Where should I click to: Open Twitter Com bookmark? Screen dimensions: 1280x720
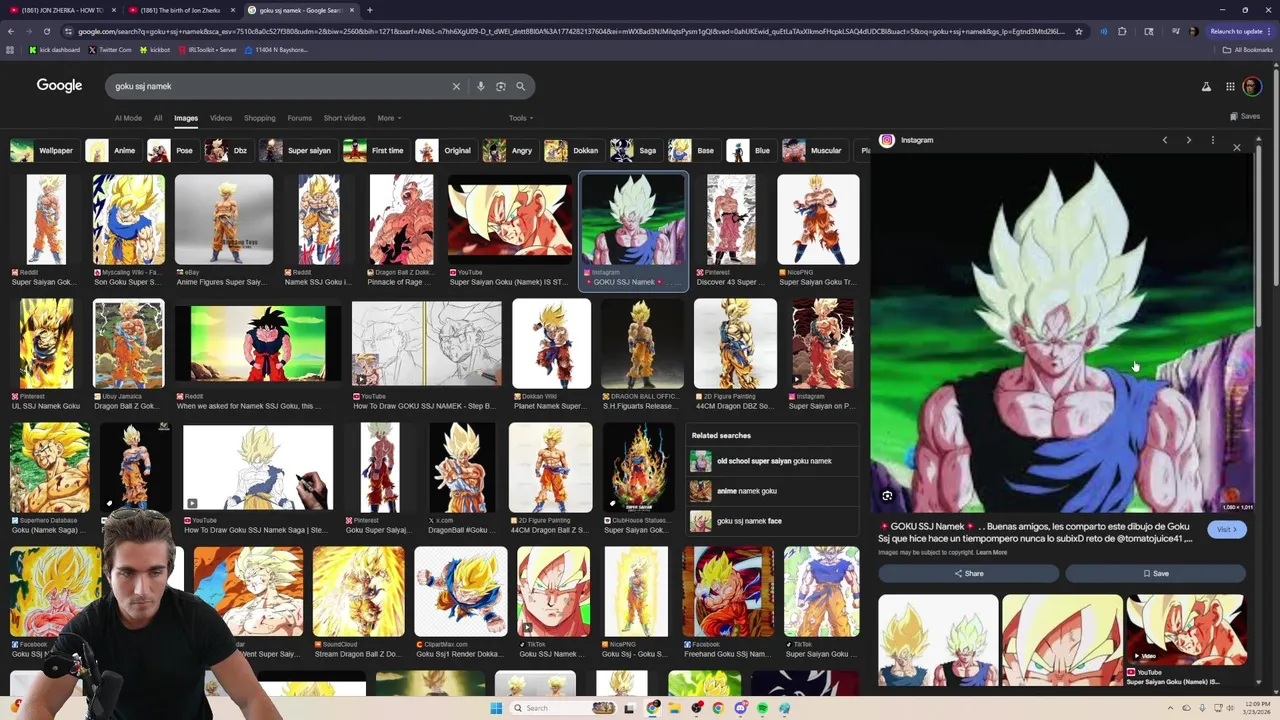[109, 50]
